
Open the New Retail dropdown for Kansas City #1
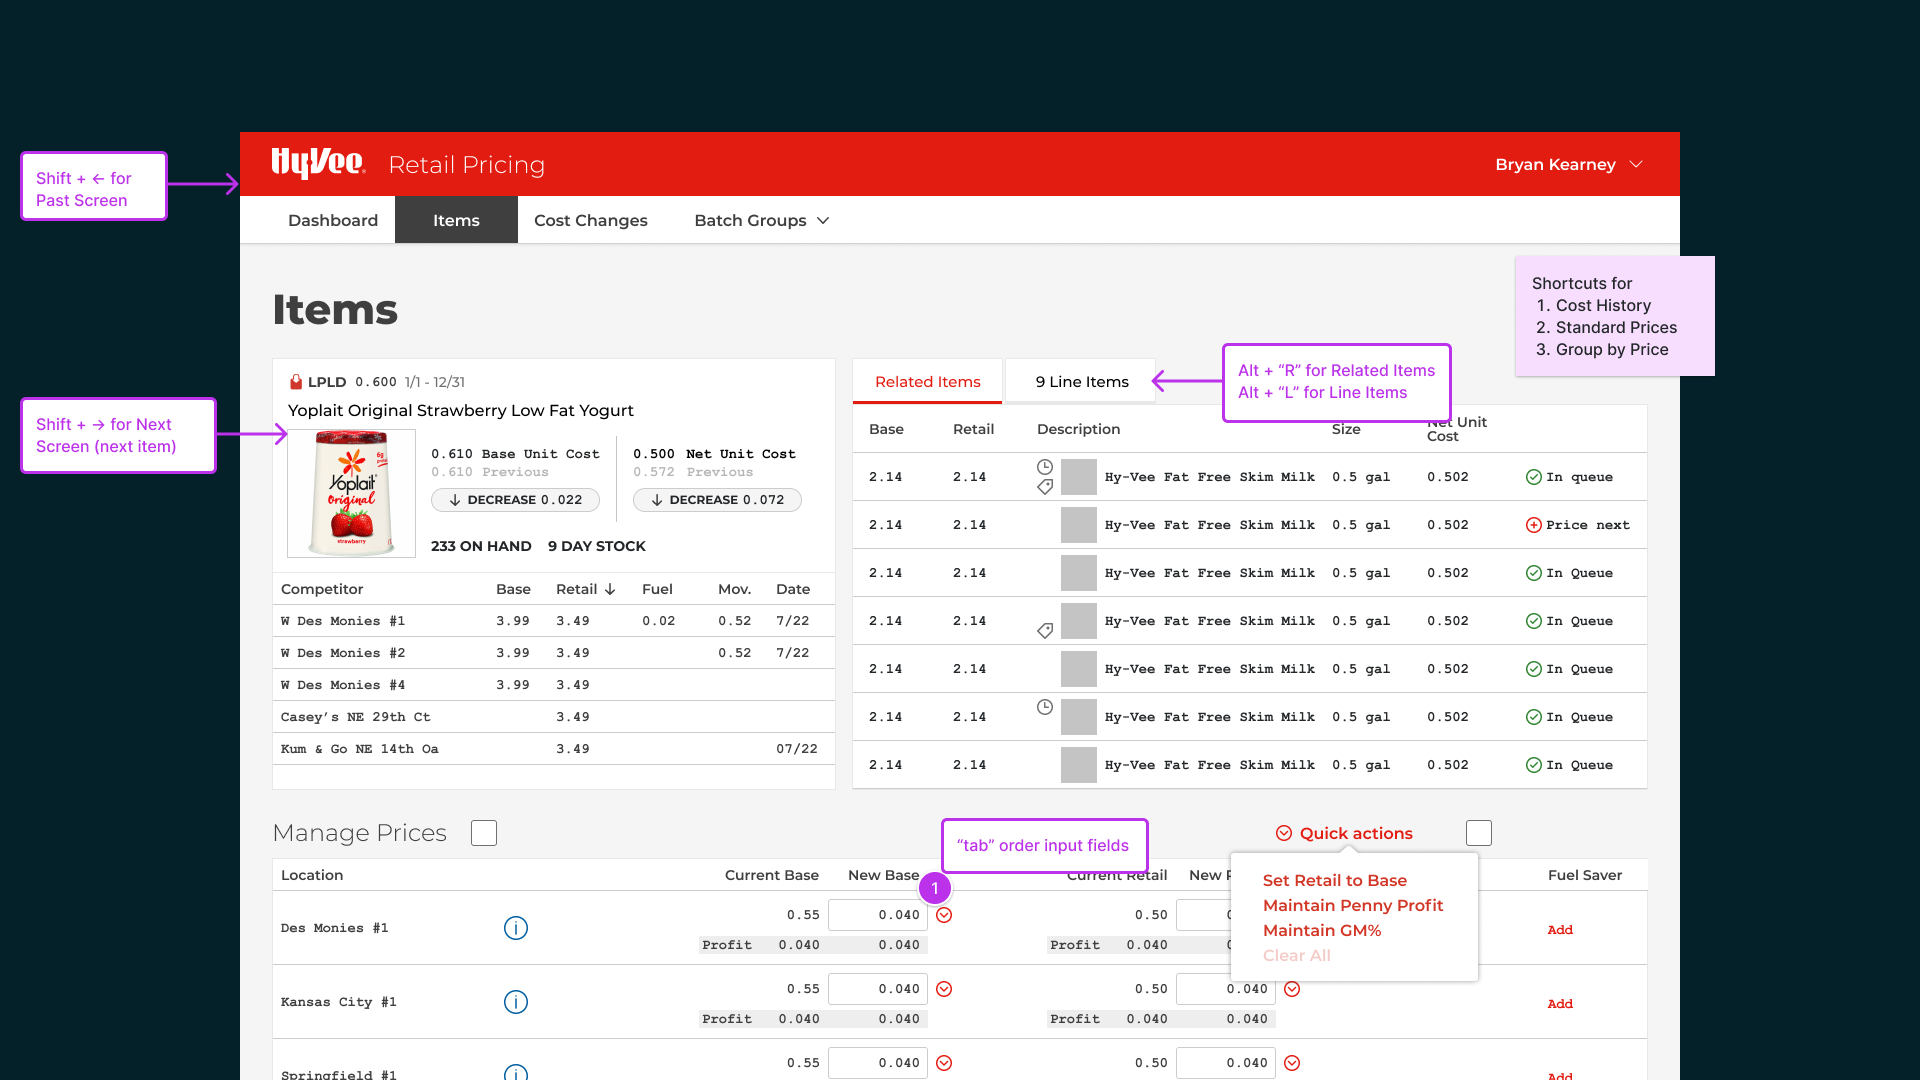click(x=1292, y=989)
